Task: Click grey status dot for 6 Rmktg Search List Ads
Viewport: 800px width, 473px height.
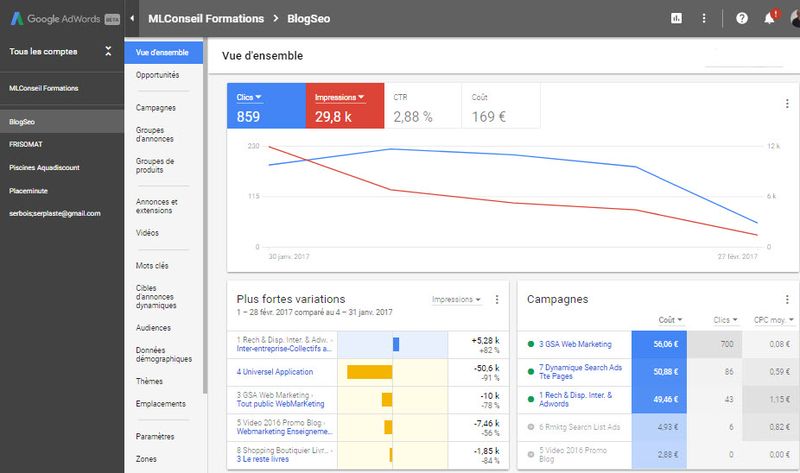Action: click(x=531, y=427)
